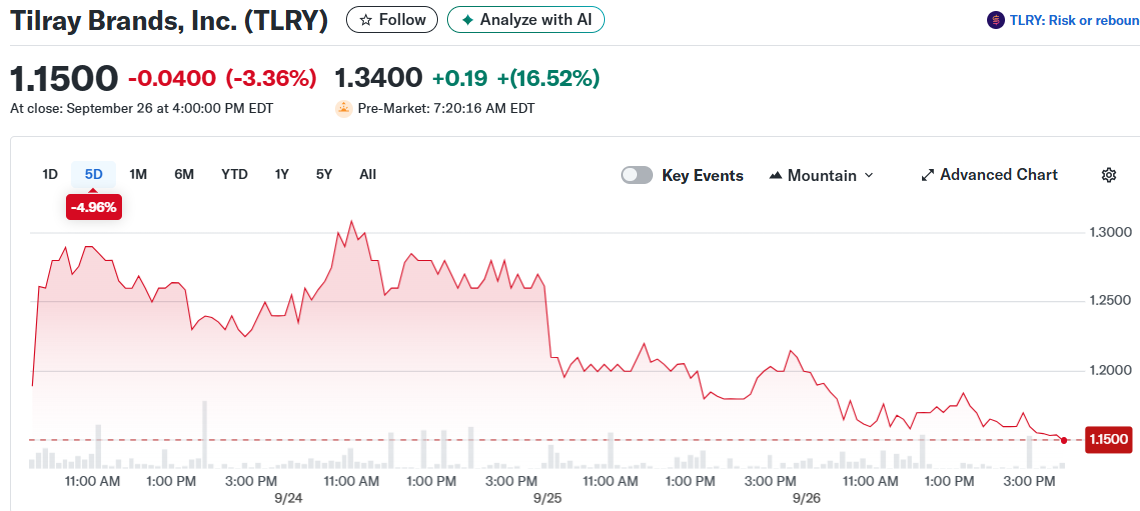Click the +0.19 +(16.52%) pre-market change
Viewport: 1140px width, 511px height.
click(x=515, y=78)
